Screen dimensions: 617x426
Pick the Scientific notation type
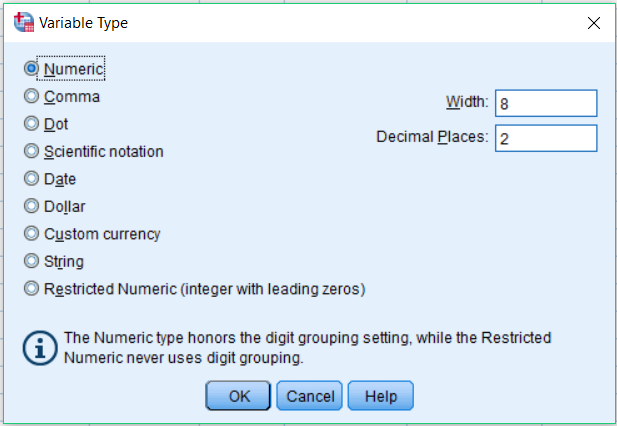pos(31,151)
